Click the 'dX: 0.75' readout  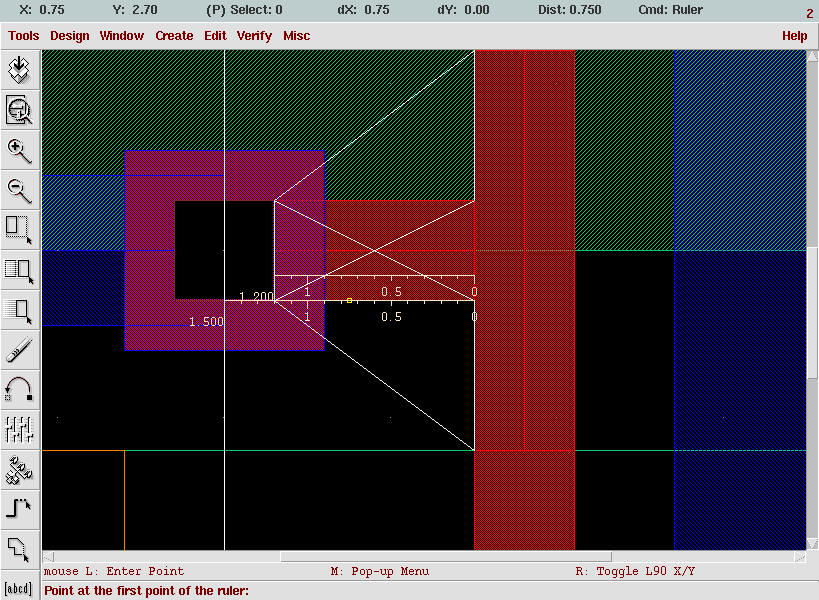363,9
